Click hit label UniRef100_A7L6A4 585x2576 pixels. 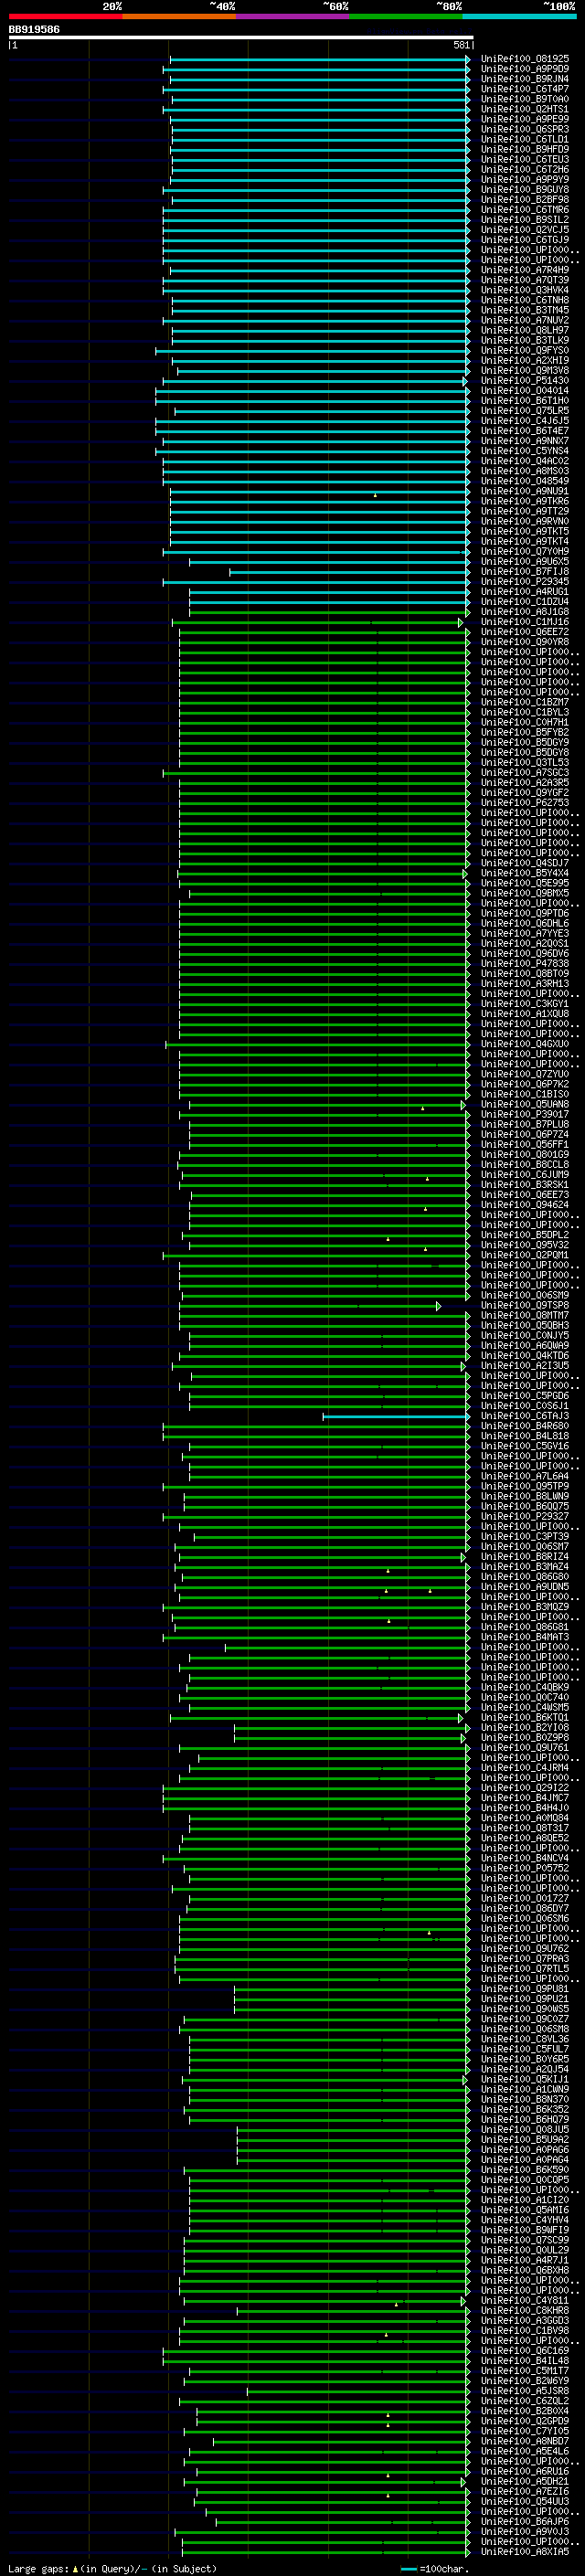point(525,1476)
